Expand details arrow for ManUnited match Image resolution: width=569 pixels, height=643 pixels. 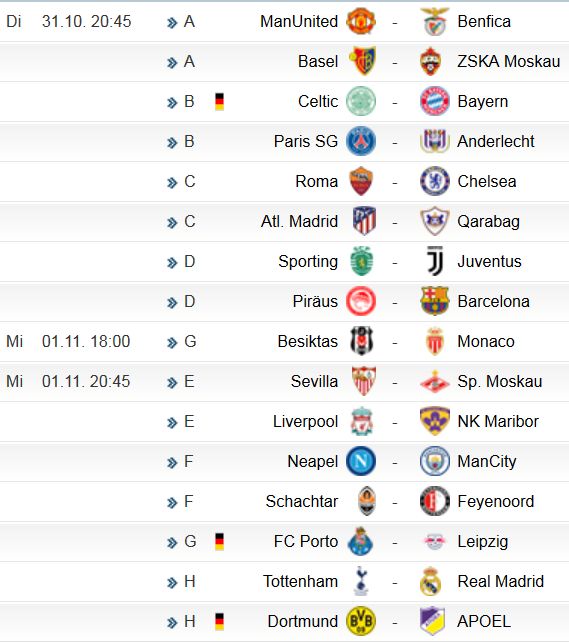[x=172, y=23]
